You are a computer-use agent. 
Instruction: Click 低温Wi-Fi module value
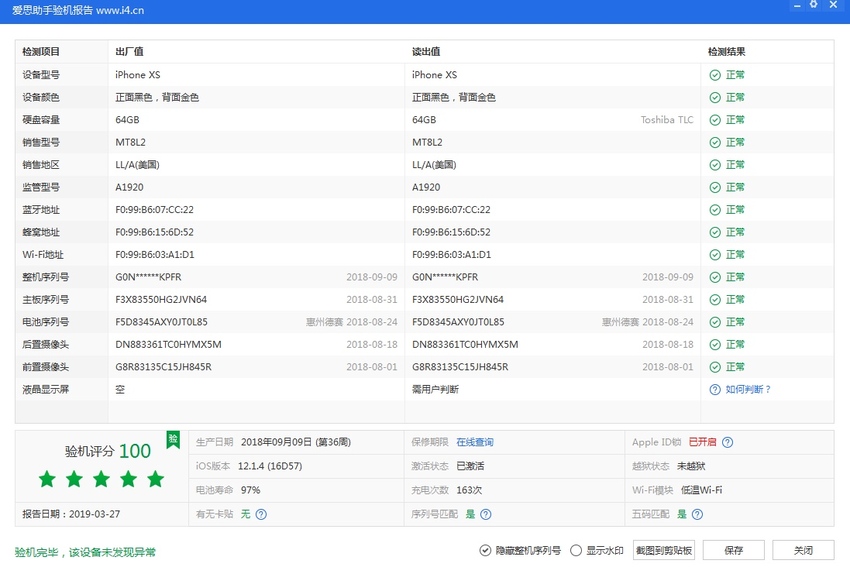pyautogui.click(x=701, y=491)
